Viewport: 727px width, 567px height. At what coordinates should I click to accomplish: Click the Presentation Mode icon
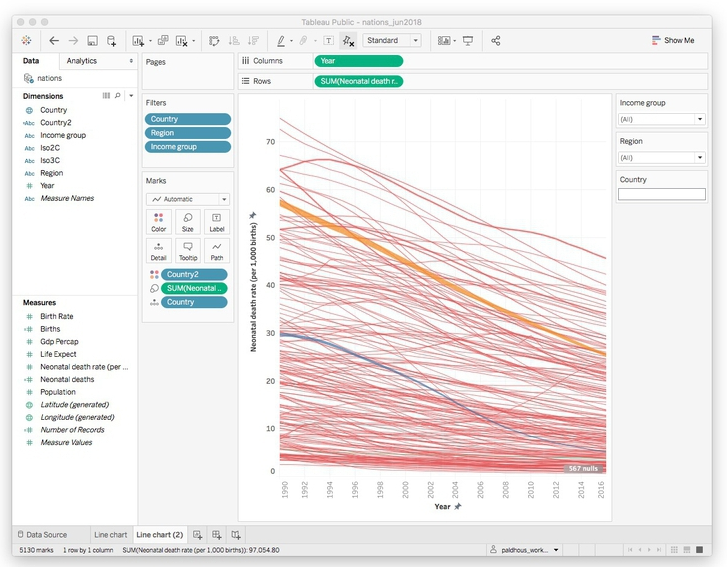468,41
